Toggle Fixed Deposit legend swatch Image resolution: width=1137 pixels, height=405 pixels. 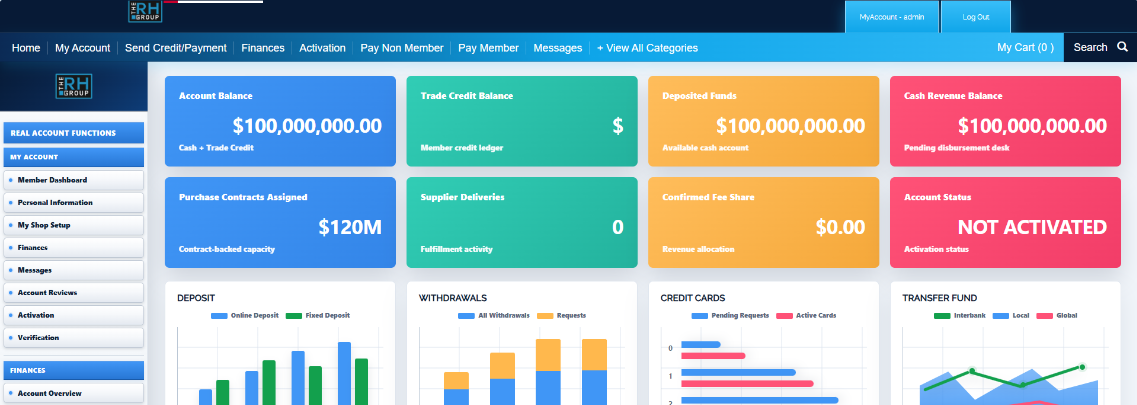(x=294, y=316)
